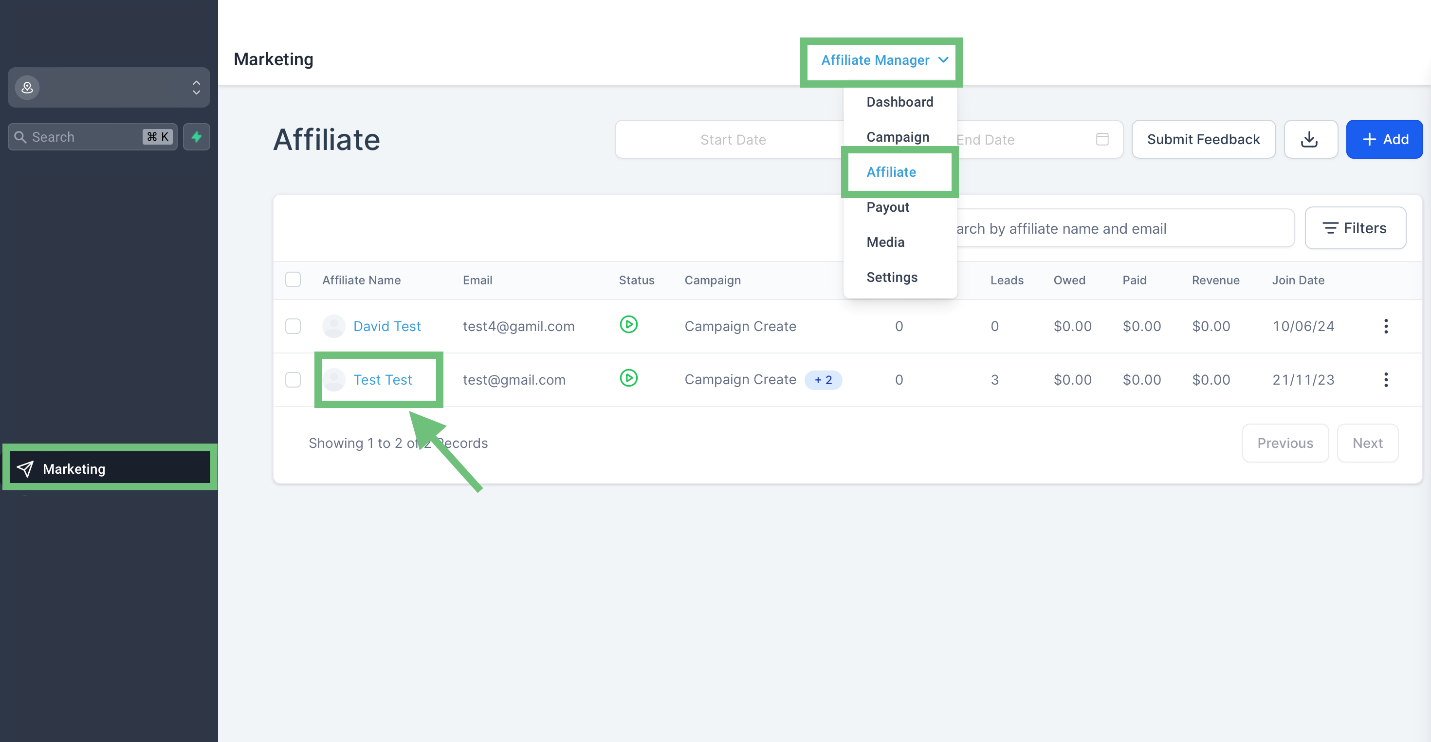The height and width of the screenshot is (742, 1431).
Task: Click the Leads column header
Action: [x=1007, y=280]
